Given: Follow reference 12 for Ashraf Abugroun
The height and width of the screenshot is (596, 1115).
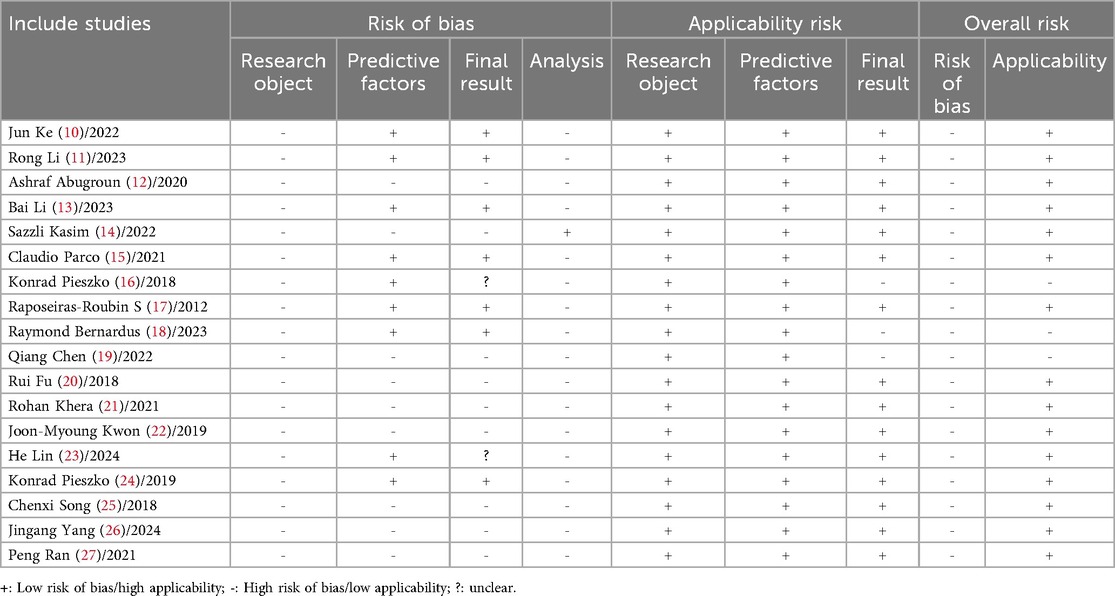Looking at the screenshot, I should click(139, 183).
